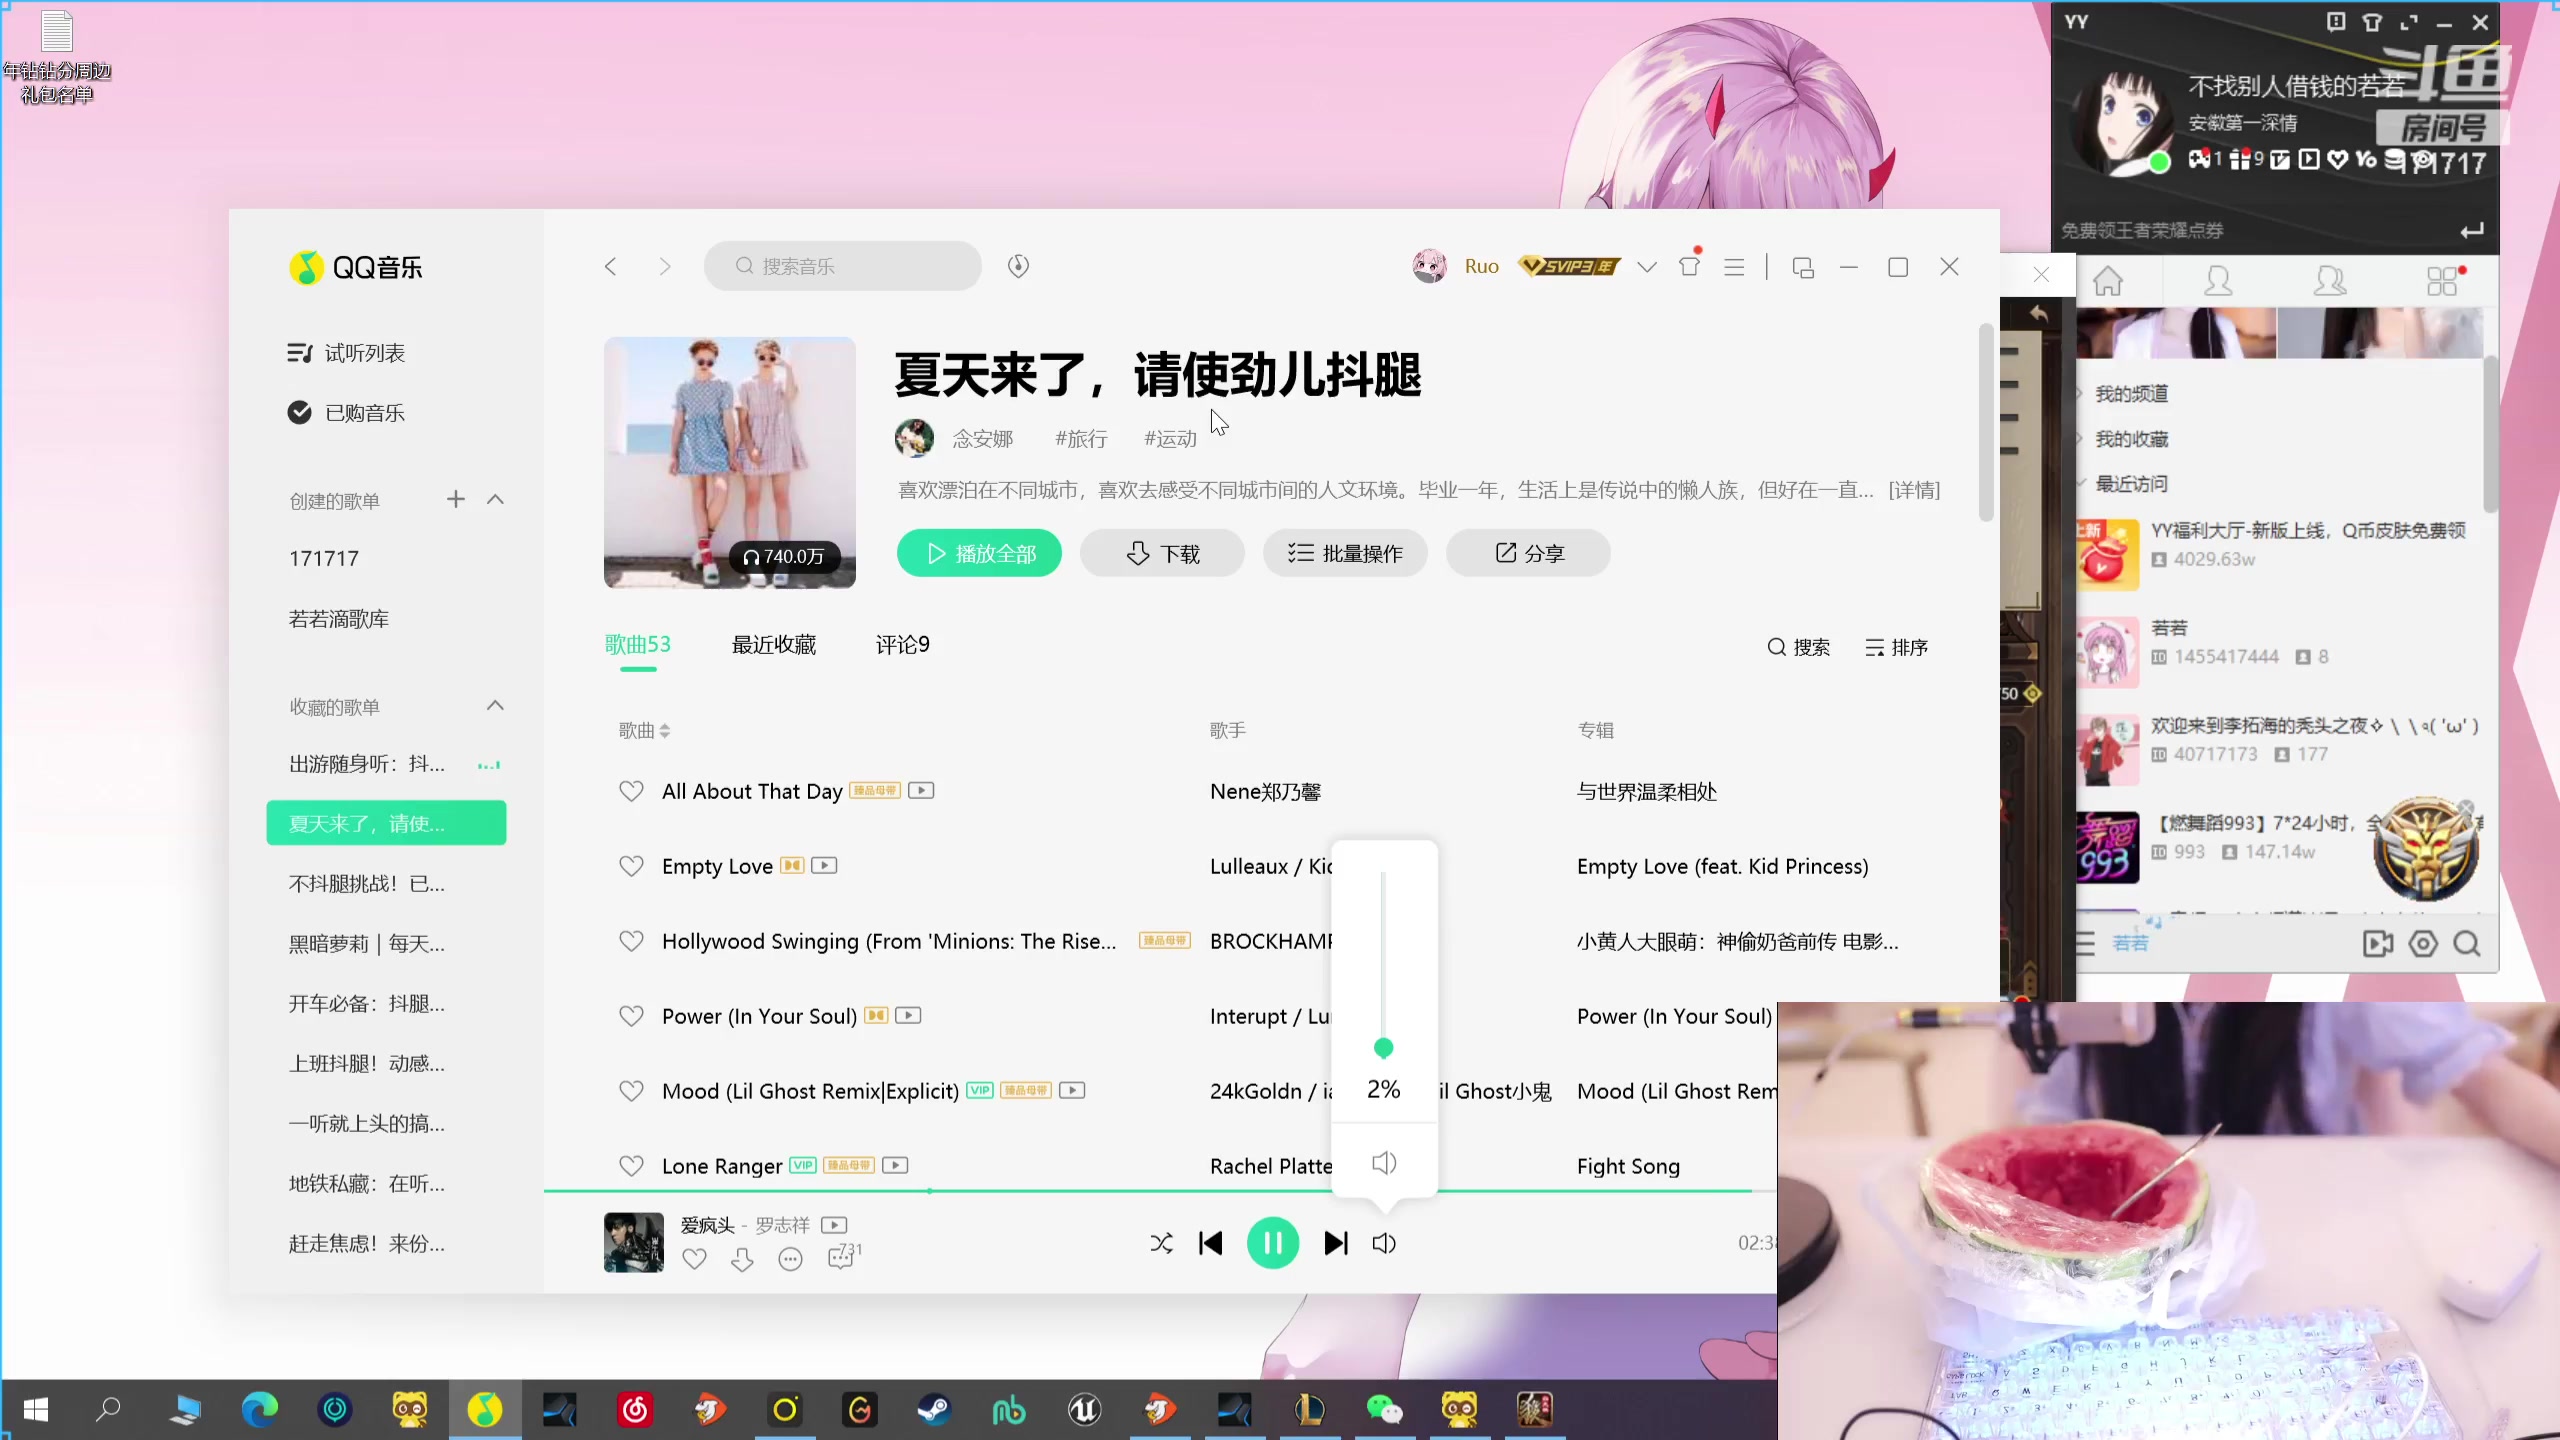
Task: Collapse the 创建的歌单 section
Action: (x=495, y=499)
